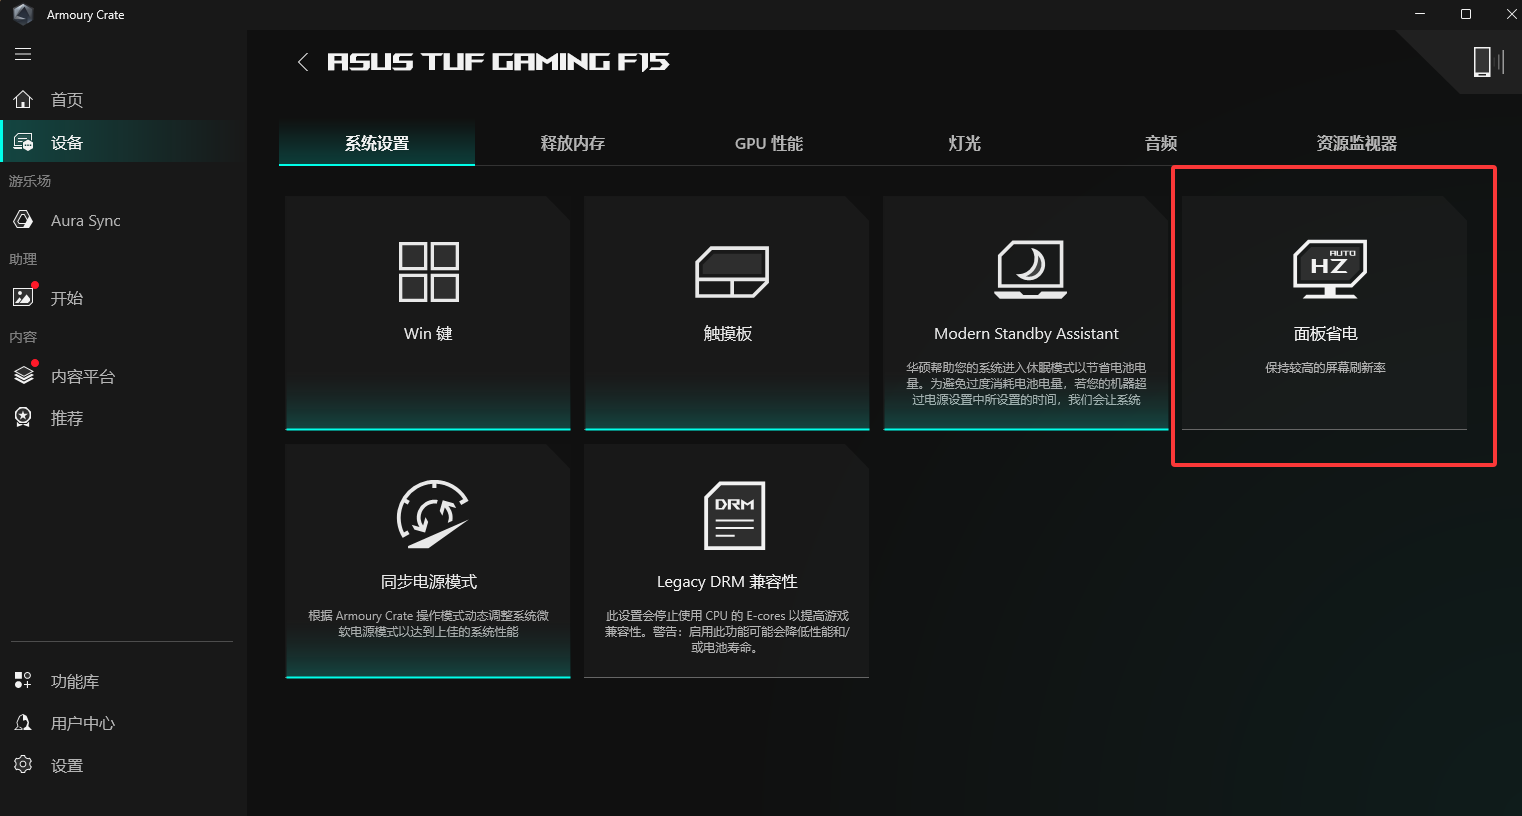
Task: Switch to the GPU 性能 tab
Action: pos(769,144)
